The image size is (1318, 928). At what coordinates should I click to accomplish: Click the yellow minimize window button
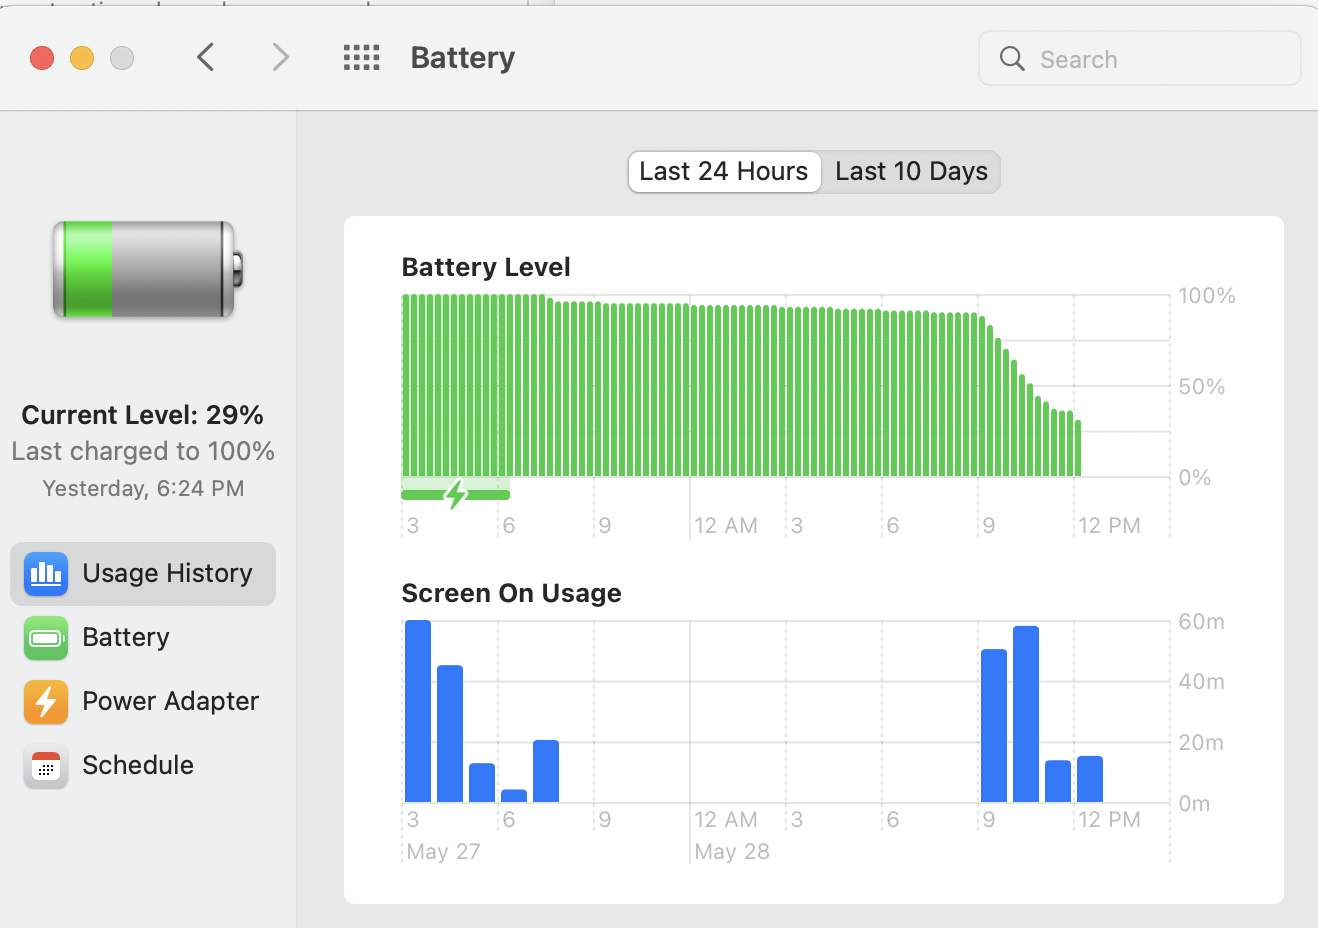click(82, 58)
